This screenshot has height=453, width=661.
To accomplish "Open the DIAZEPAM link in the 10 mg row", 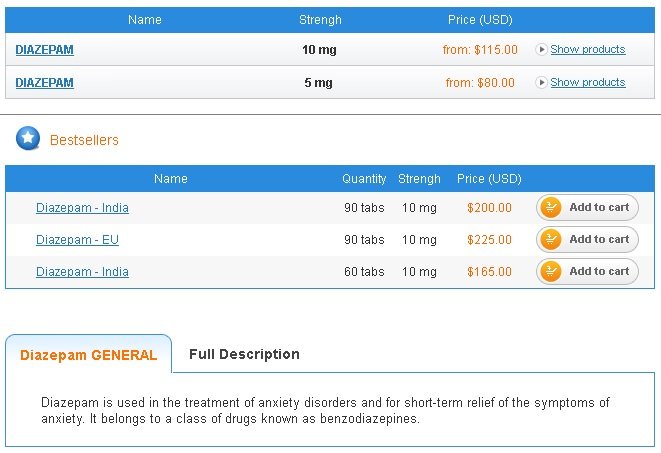I will coord(44,49).
